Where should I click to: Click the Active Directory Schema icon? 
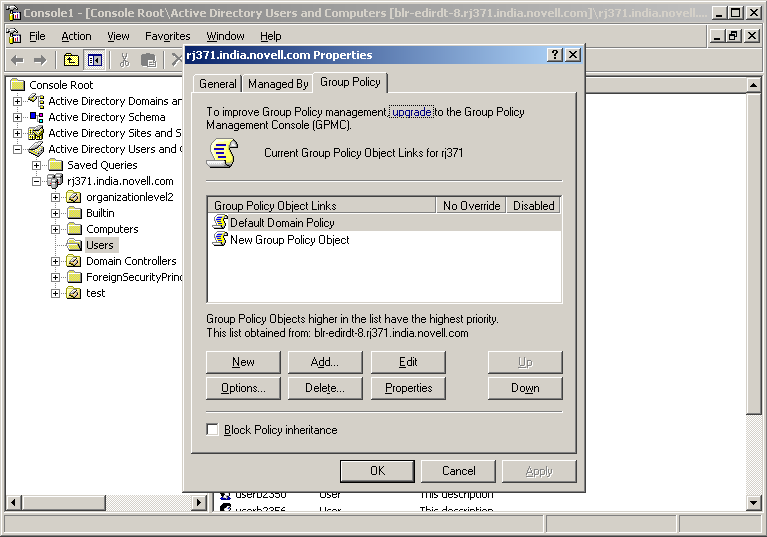(37, 117)
